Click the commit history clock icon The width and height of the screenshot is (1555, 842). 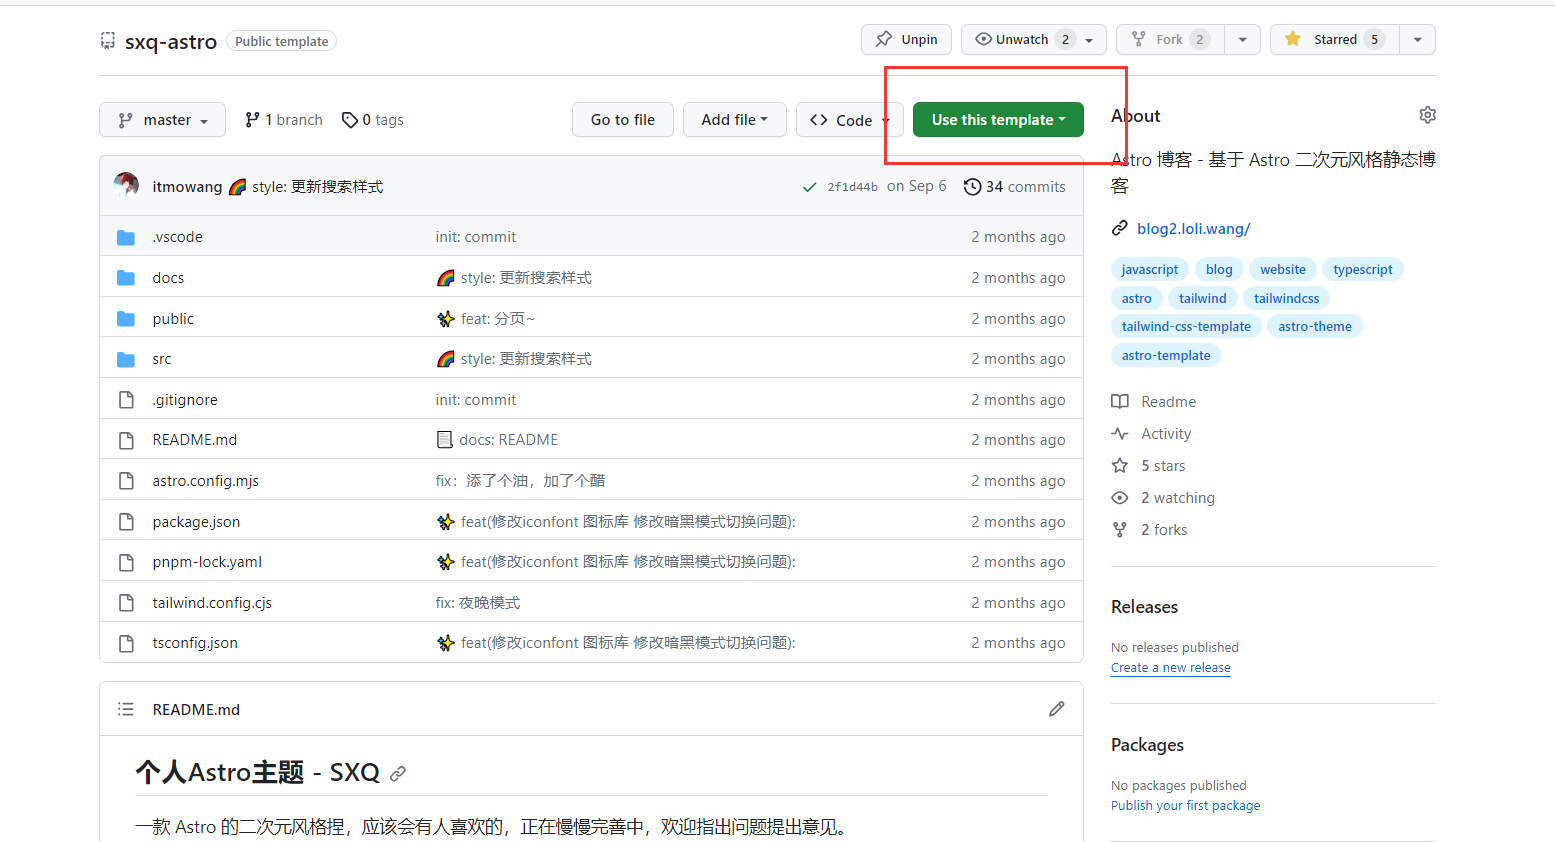click(972, 187)
